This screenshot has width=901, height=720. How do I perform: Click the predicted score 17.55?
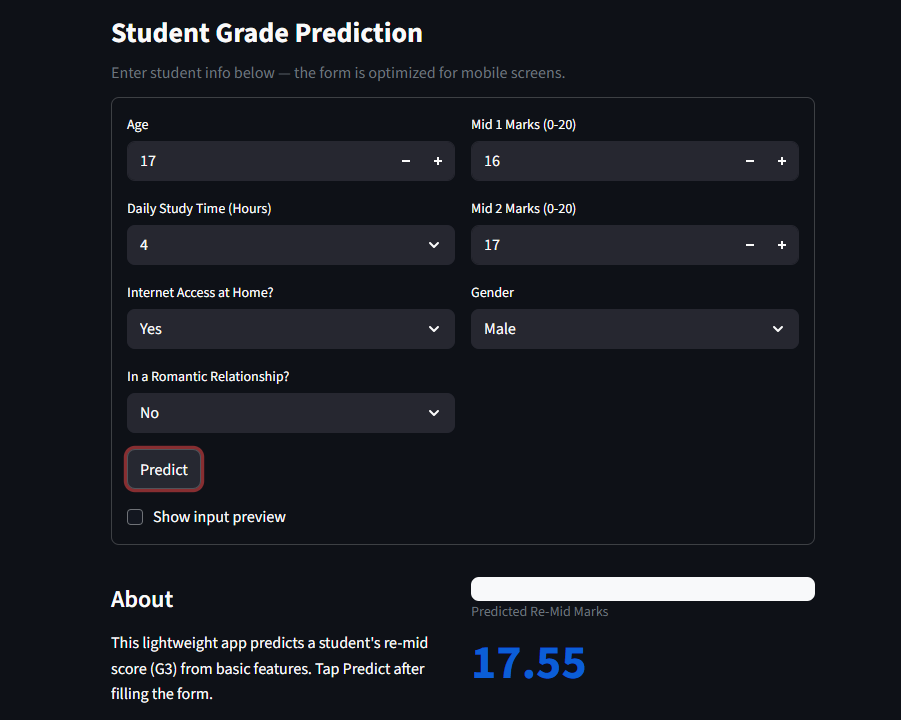(528, 663)
